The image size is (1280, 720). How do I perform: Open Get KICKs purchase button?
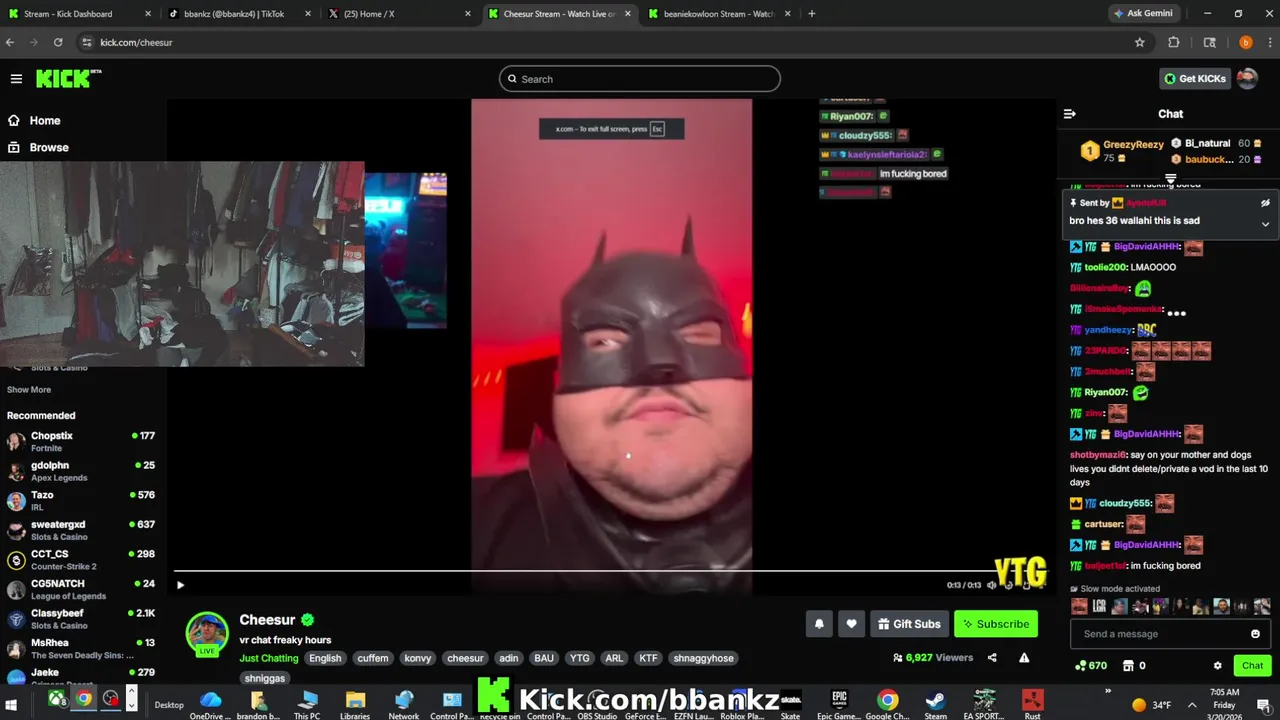[x=1194, y=79]
